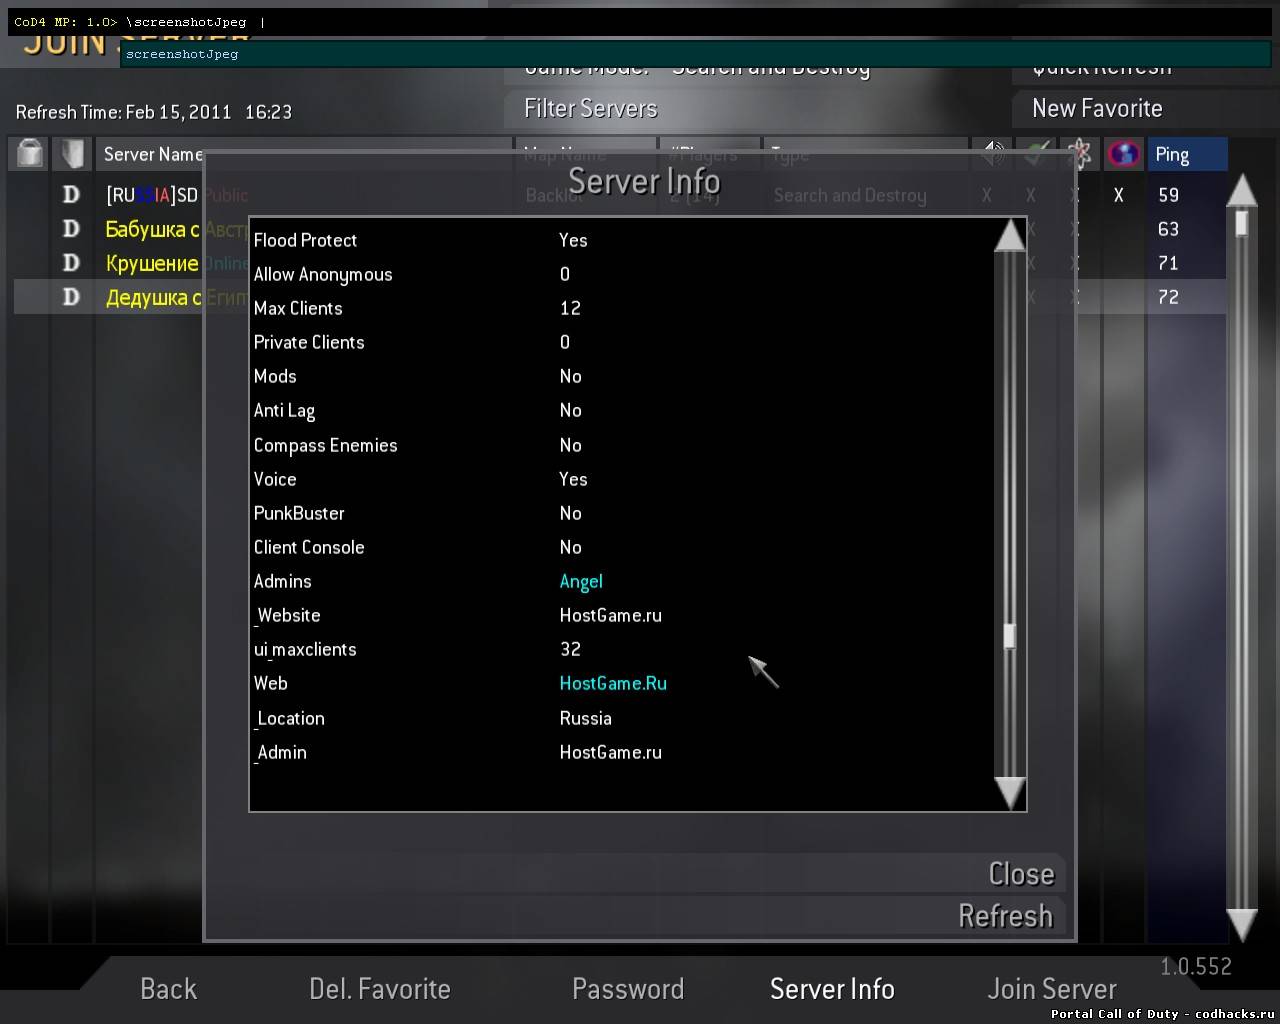
Task: Click the Voice value Yes
Action: (573, 479)
